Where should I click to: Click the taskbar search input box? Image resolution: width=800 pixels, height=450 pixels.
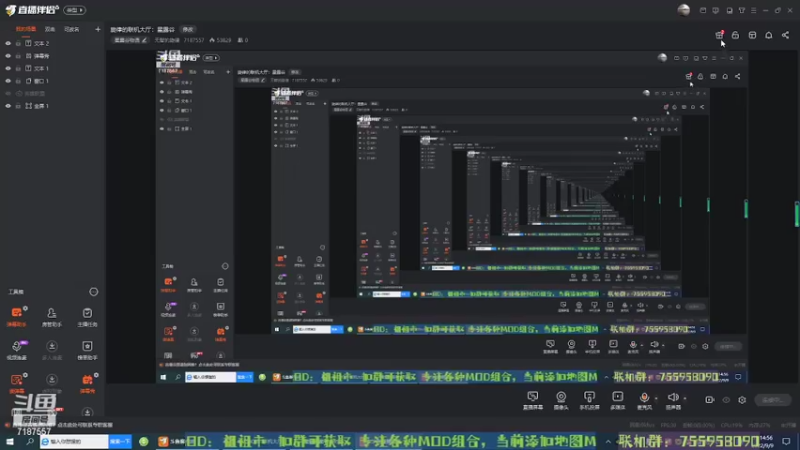(74, 441)
